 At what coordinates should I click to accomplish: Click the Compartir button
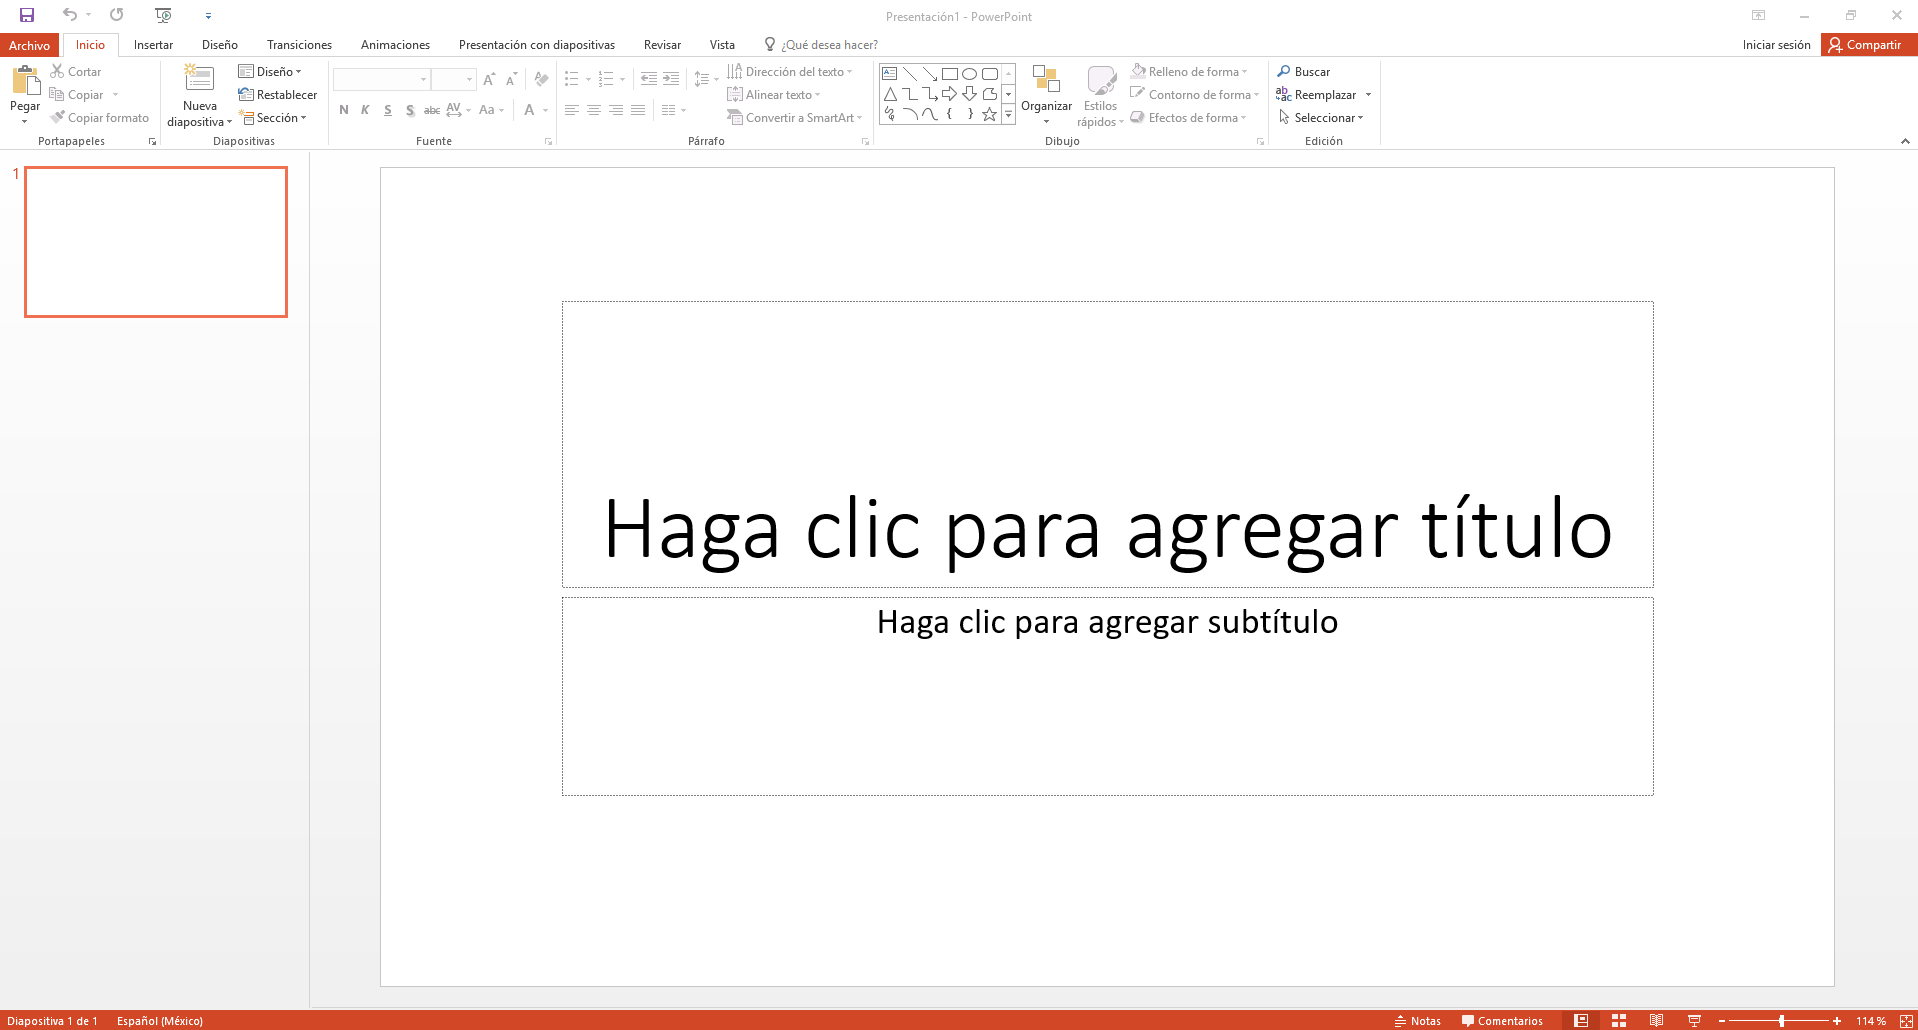tap(1866, 45)
